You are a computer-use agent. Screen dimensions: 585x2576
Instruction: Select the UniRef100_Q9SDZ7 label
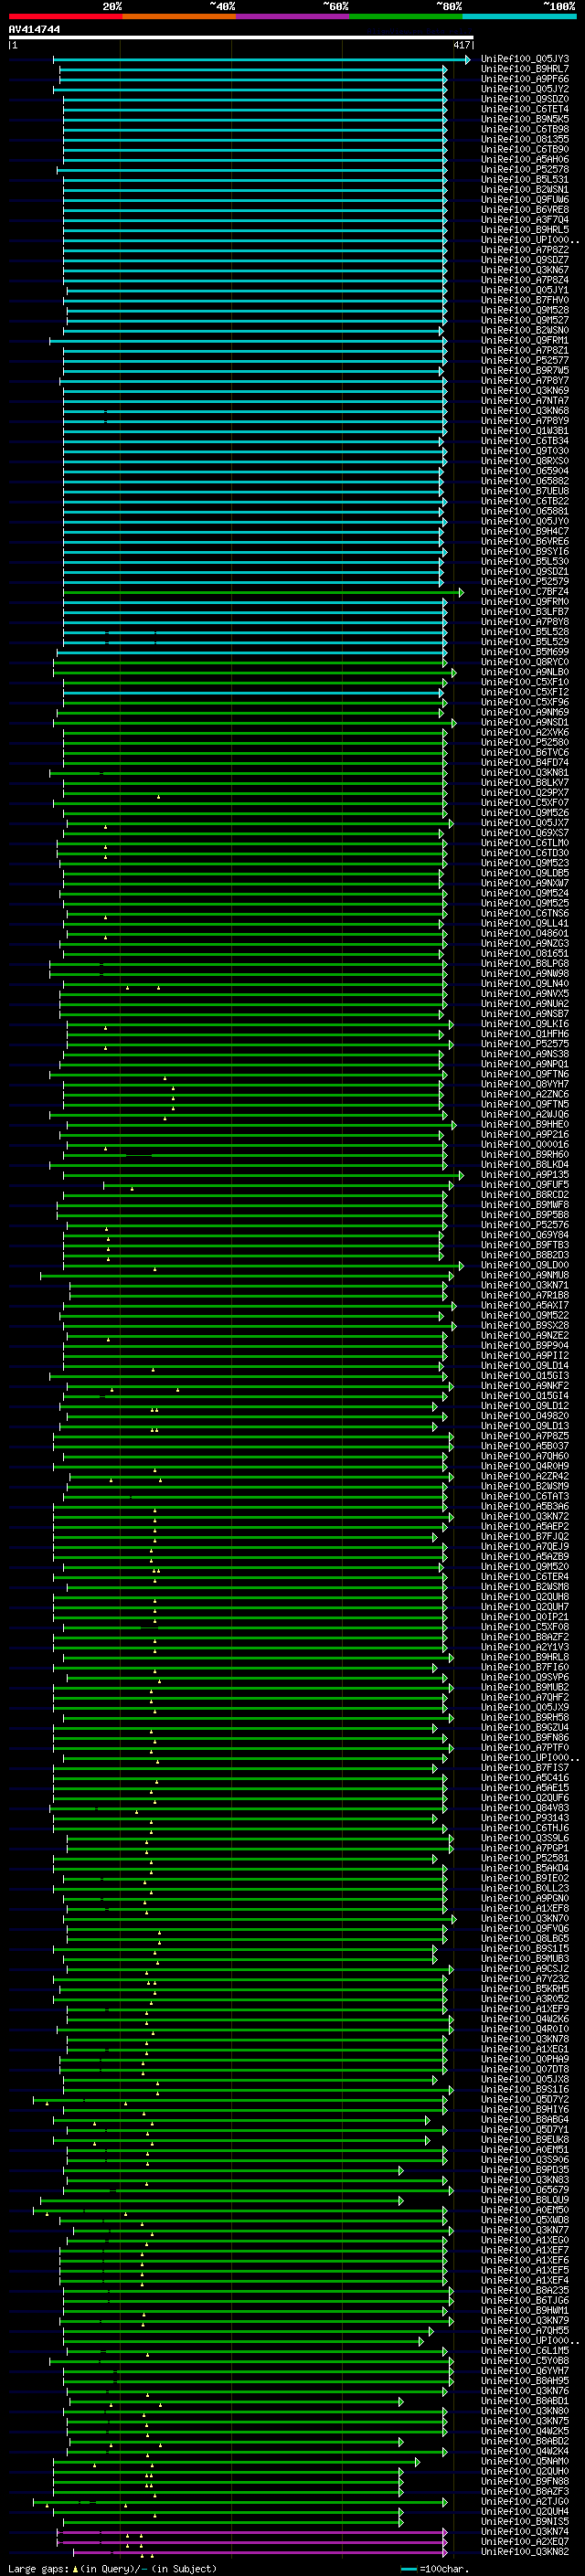coord(524,260)
